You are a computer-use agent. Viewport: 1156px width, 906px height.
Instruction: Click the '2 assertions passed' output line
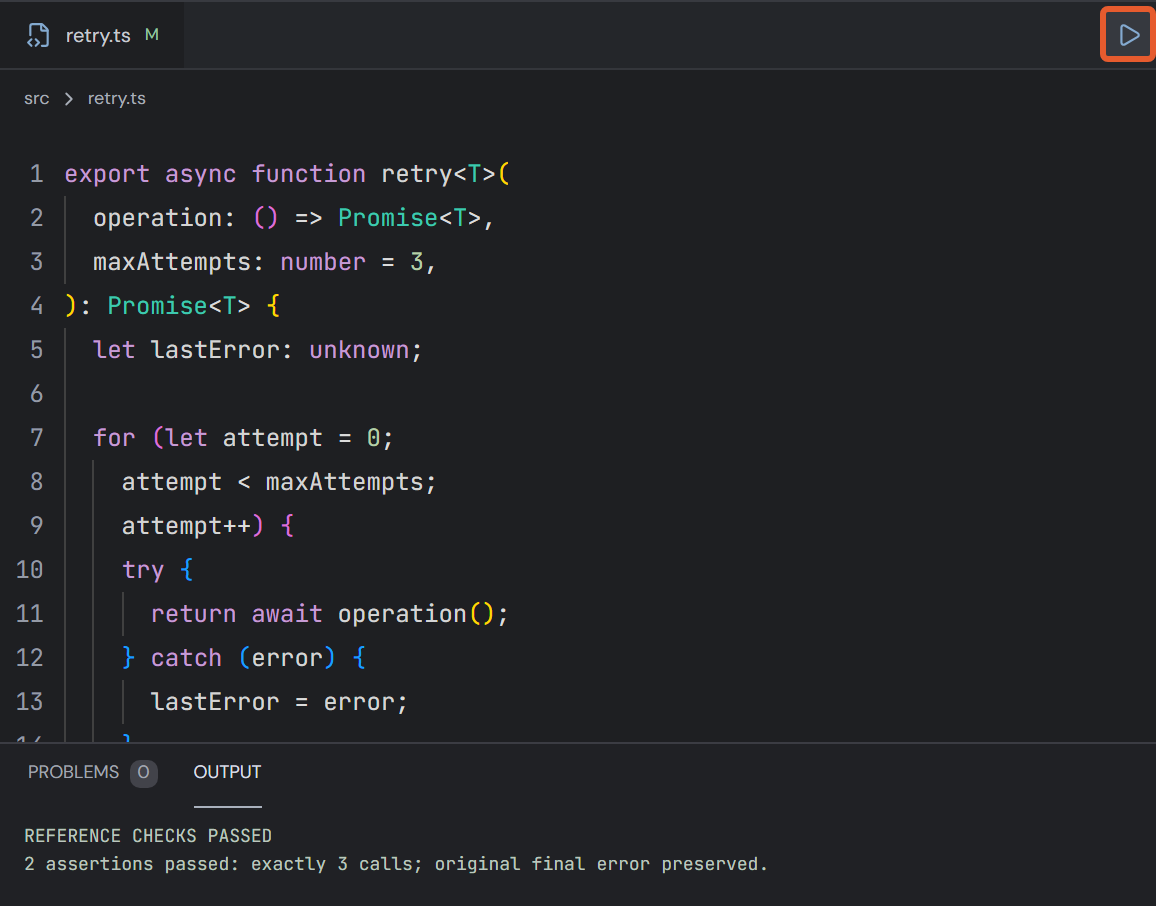tap(395, 864)
